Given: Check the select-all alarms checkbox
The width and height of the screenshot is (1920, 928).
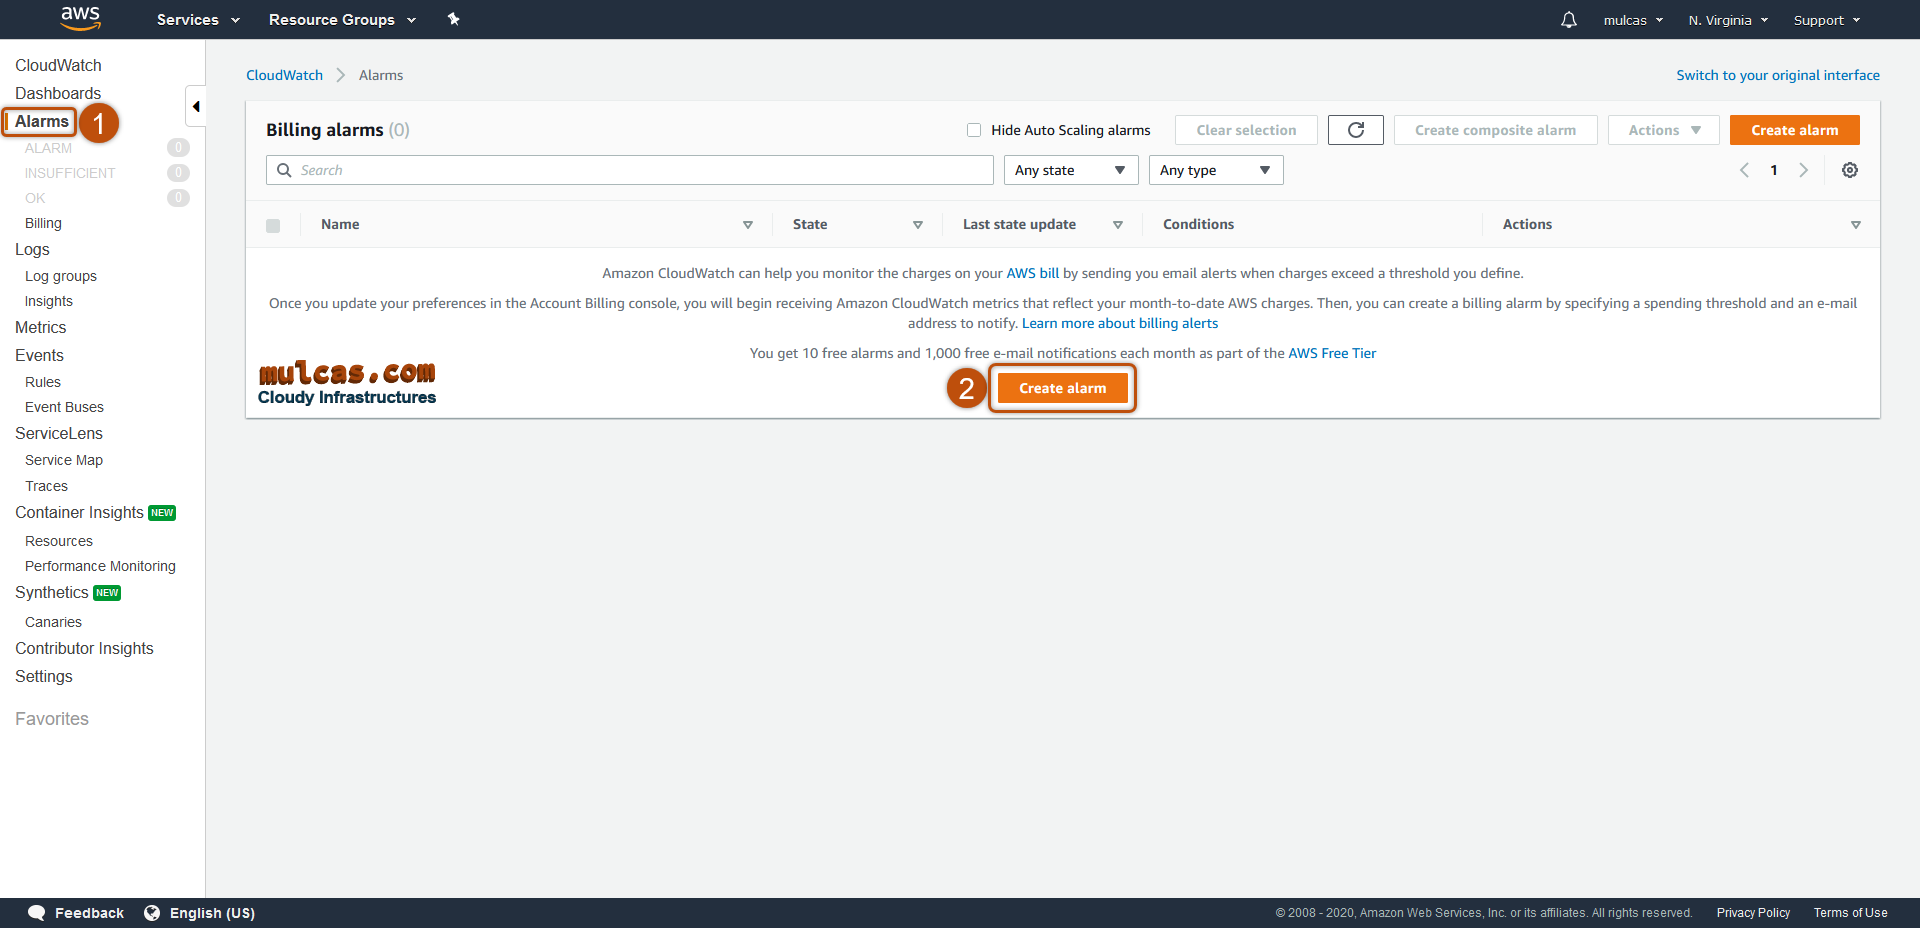Looking at the screenshot, I should pyautogui.click(x=273, y=225).
